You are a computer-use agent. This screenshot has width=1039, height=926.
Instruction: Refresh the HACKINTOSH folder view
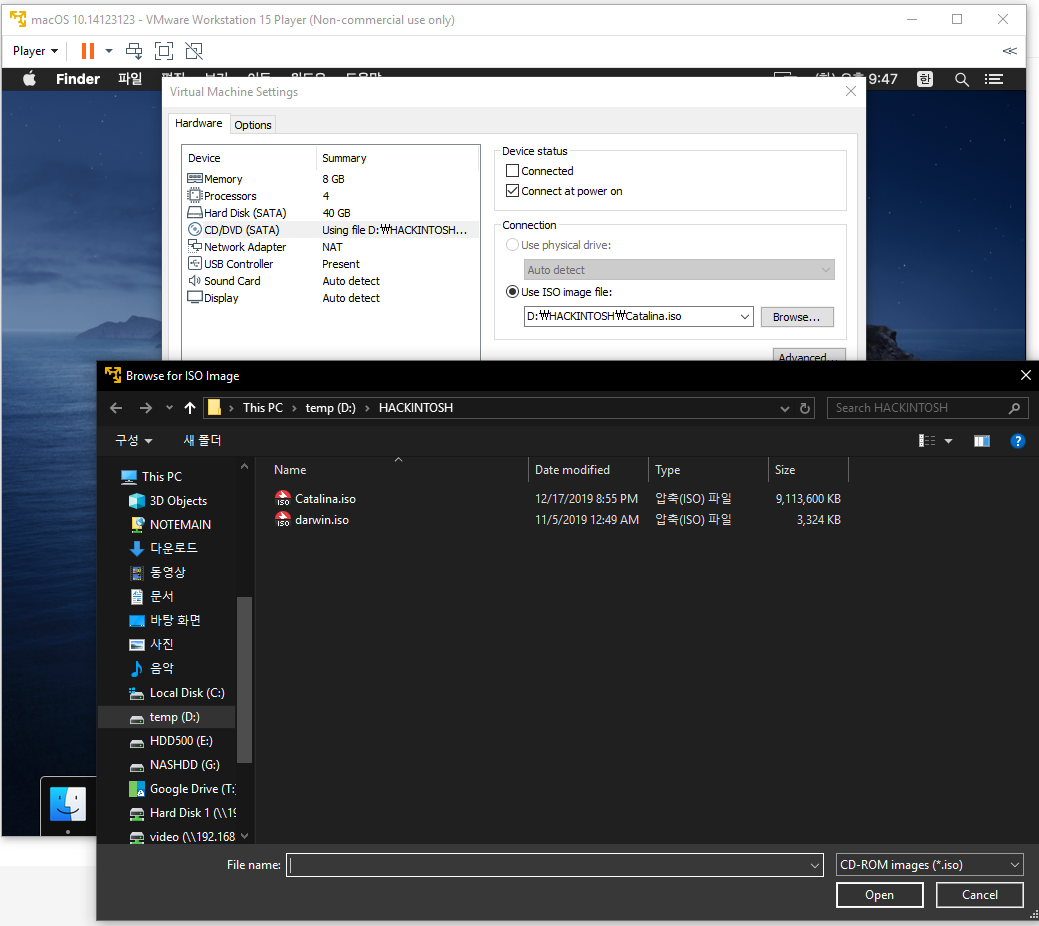[804, 408]
